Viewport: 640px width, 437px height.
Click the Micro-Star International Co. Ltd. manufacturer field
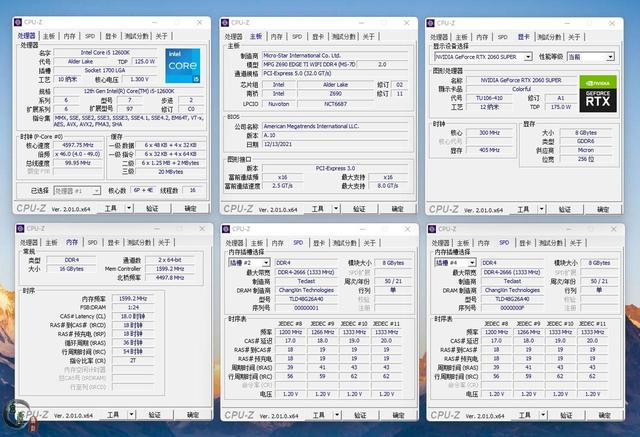(x=335, y=55)
